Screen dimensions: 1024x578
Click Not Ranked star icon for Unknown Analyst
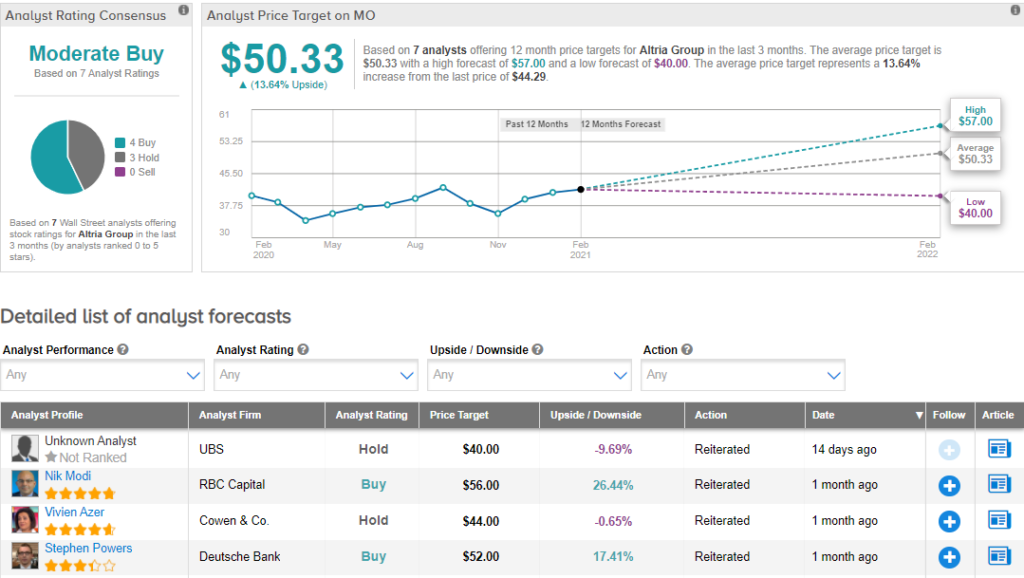point(51,457)
